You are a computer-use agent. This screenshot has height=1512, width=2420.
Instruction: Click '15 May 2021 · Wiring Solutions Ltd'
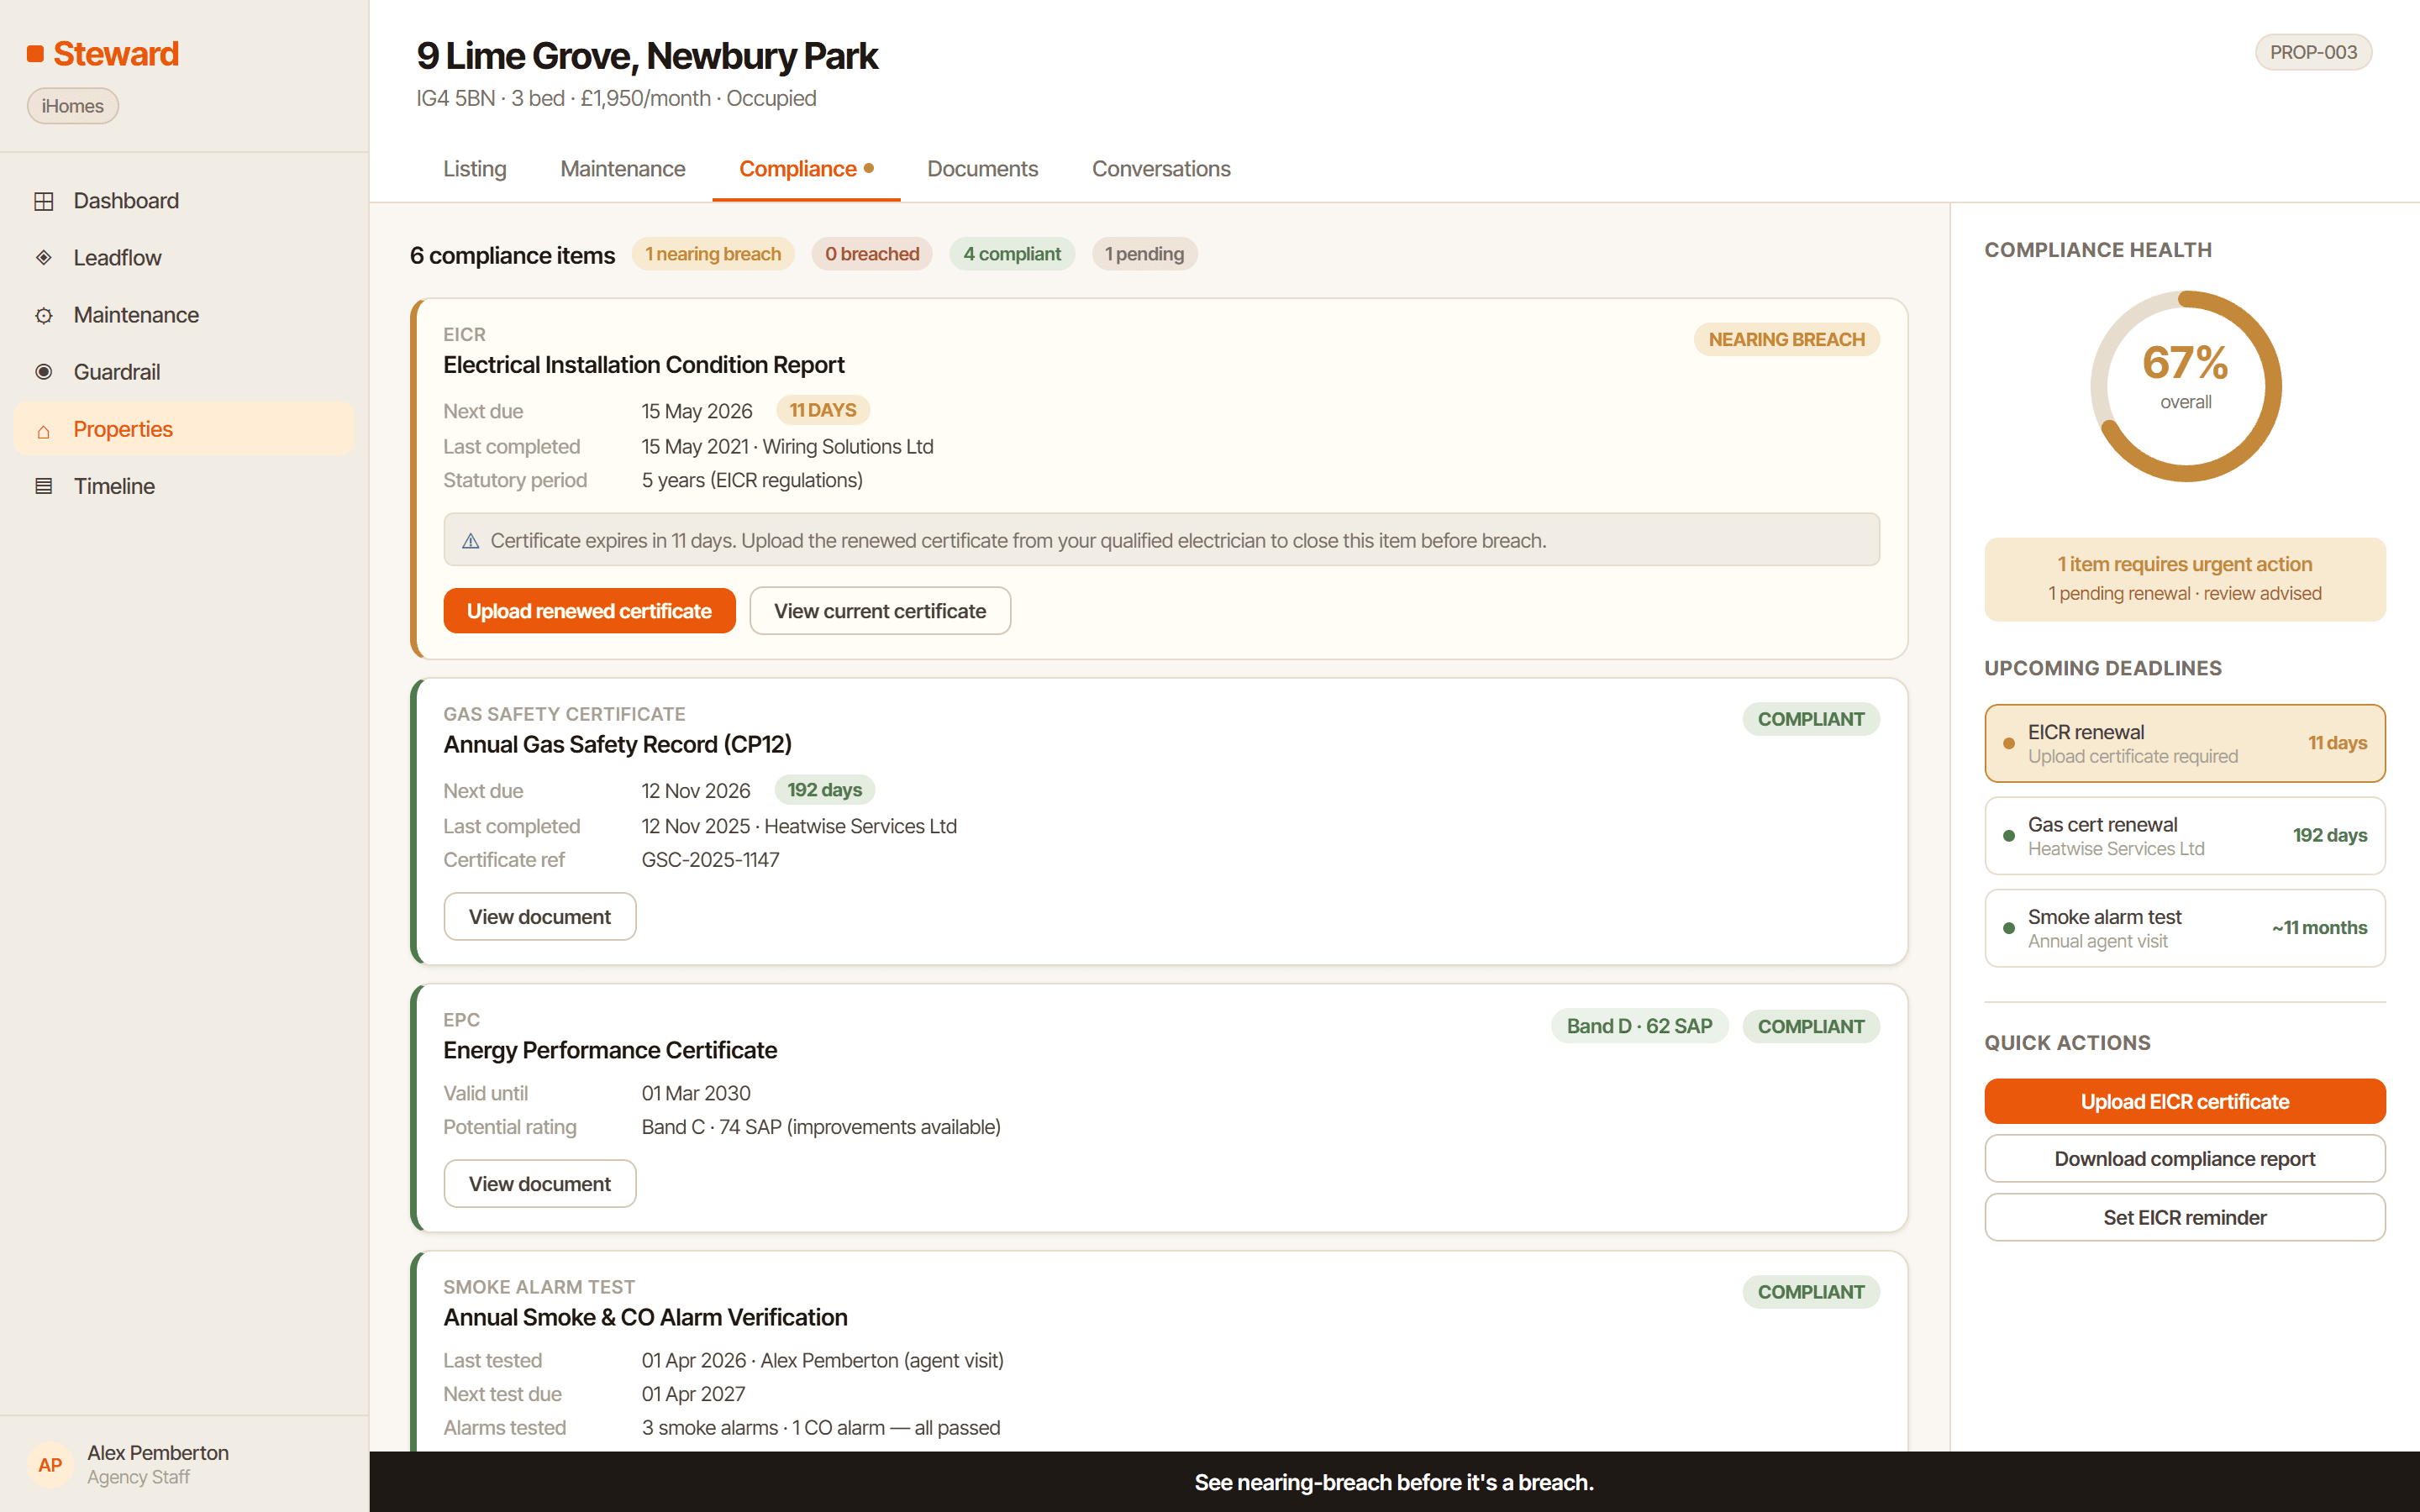pos(787,447)
